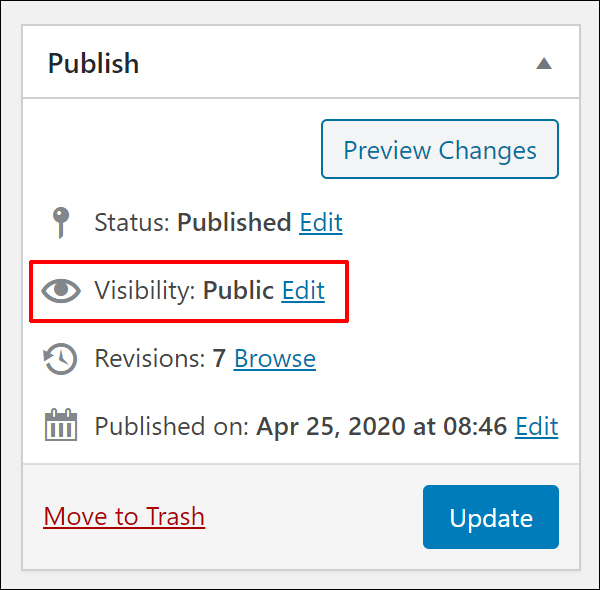Click the Status label text
This screenshot has width=600, height=590.
(132, 222)
